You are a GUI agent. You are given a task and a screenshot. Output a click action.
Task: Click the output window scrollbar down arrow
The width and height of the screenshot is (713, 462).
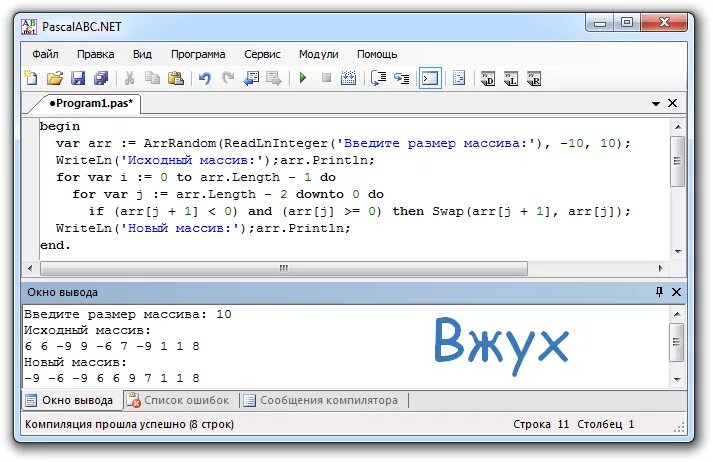click(677, 379)
